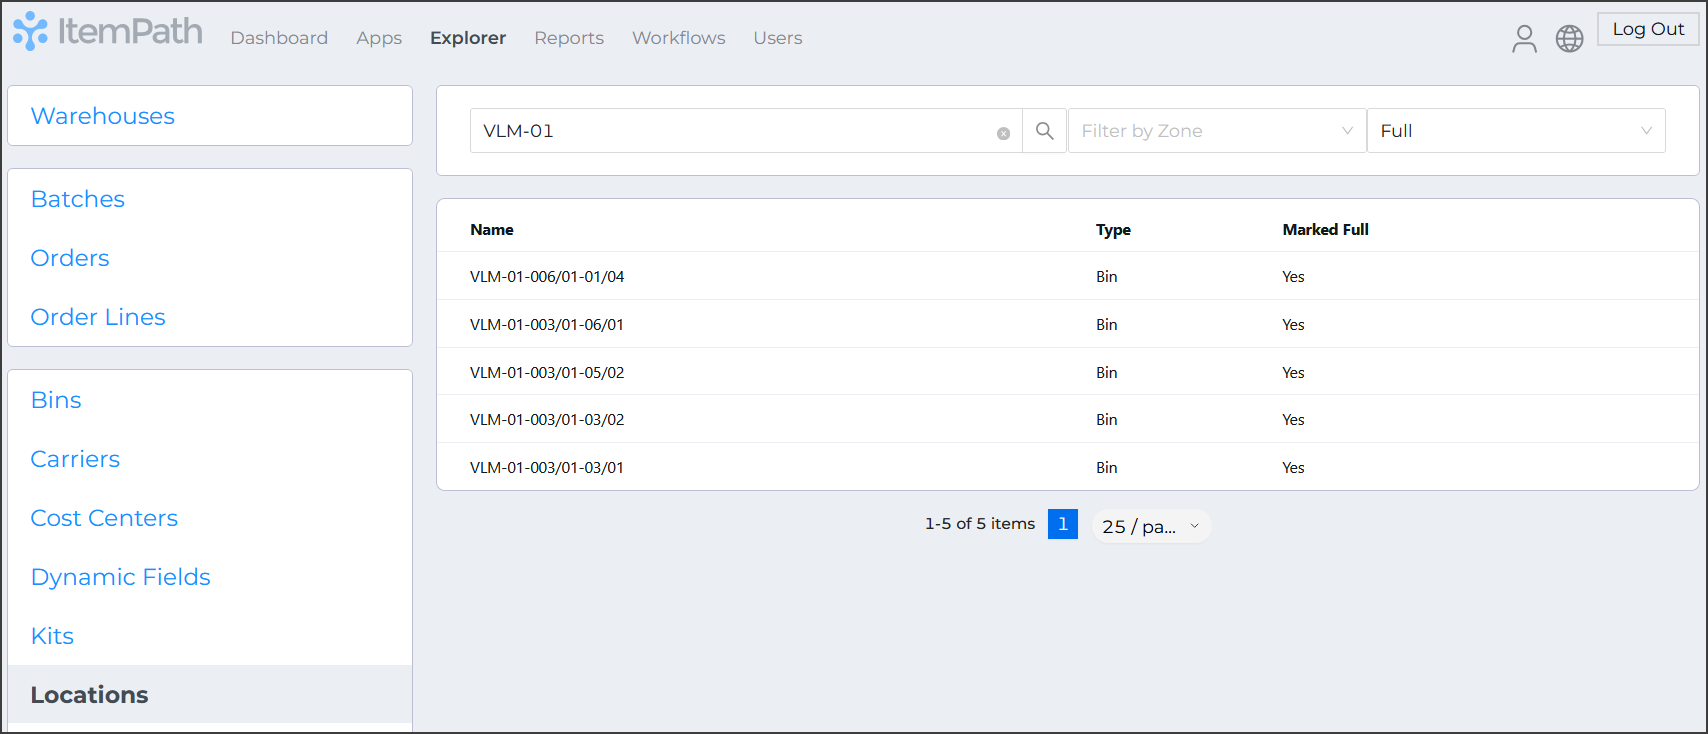The height and width of the screenshot is (734, 1708).
Task: Open Warehouses in sidebar
Action: click(x=103, y=116)
